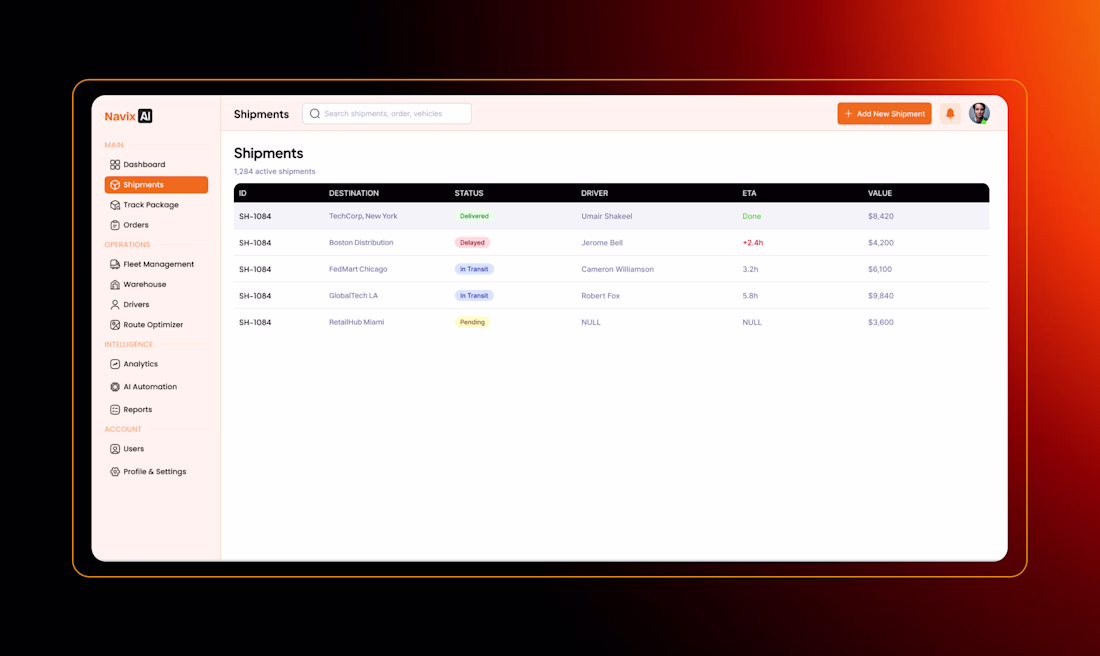The height and width of the screenshot is (656, 1100).
Task: Click the Warehouse building icon
Action: tap(115, 284)
